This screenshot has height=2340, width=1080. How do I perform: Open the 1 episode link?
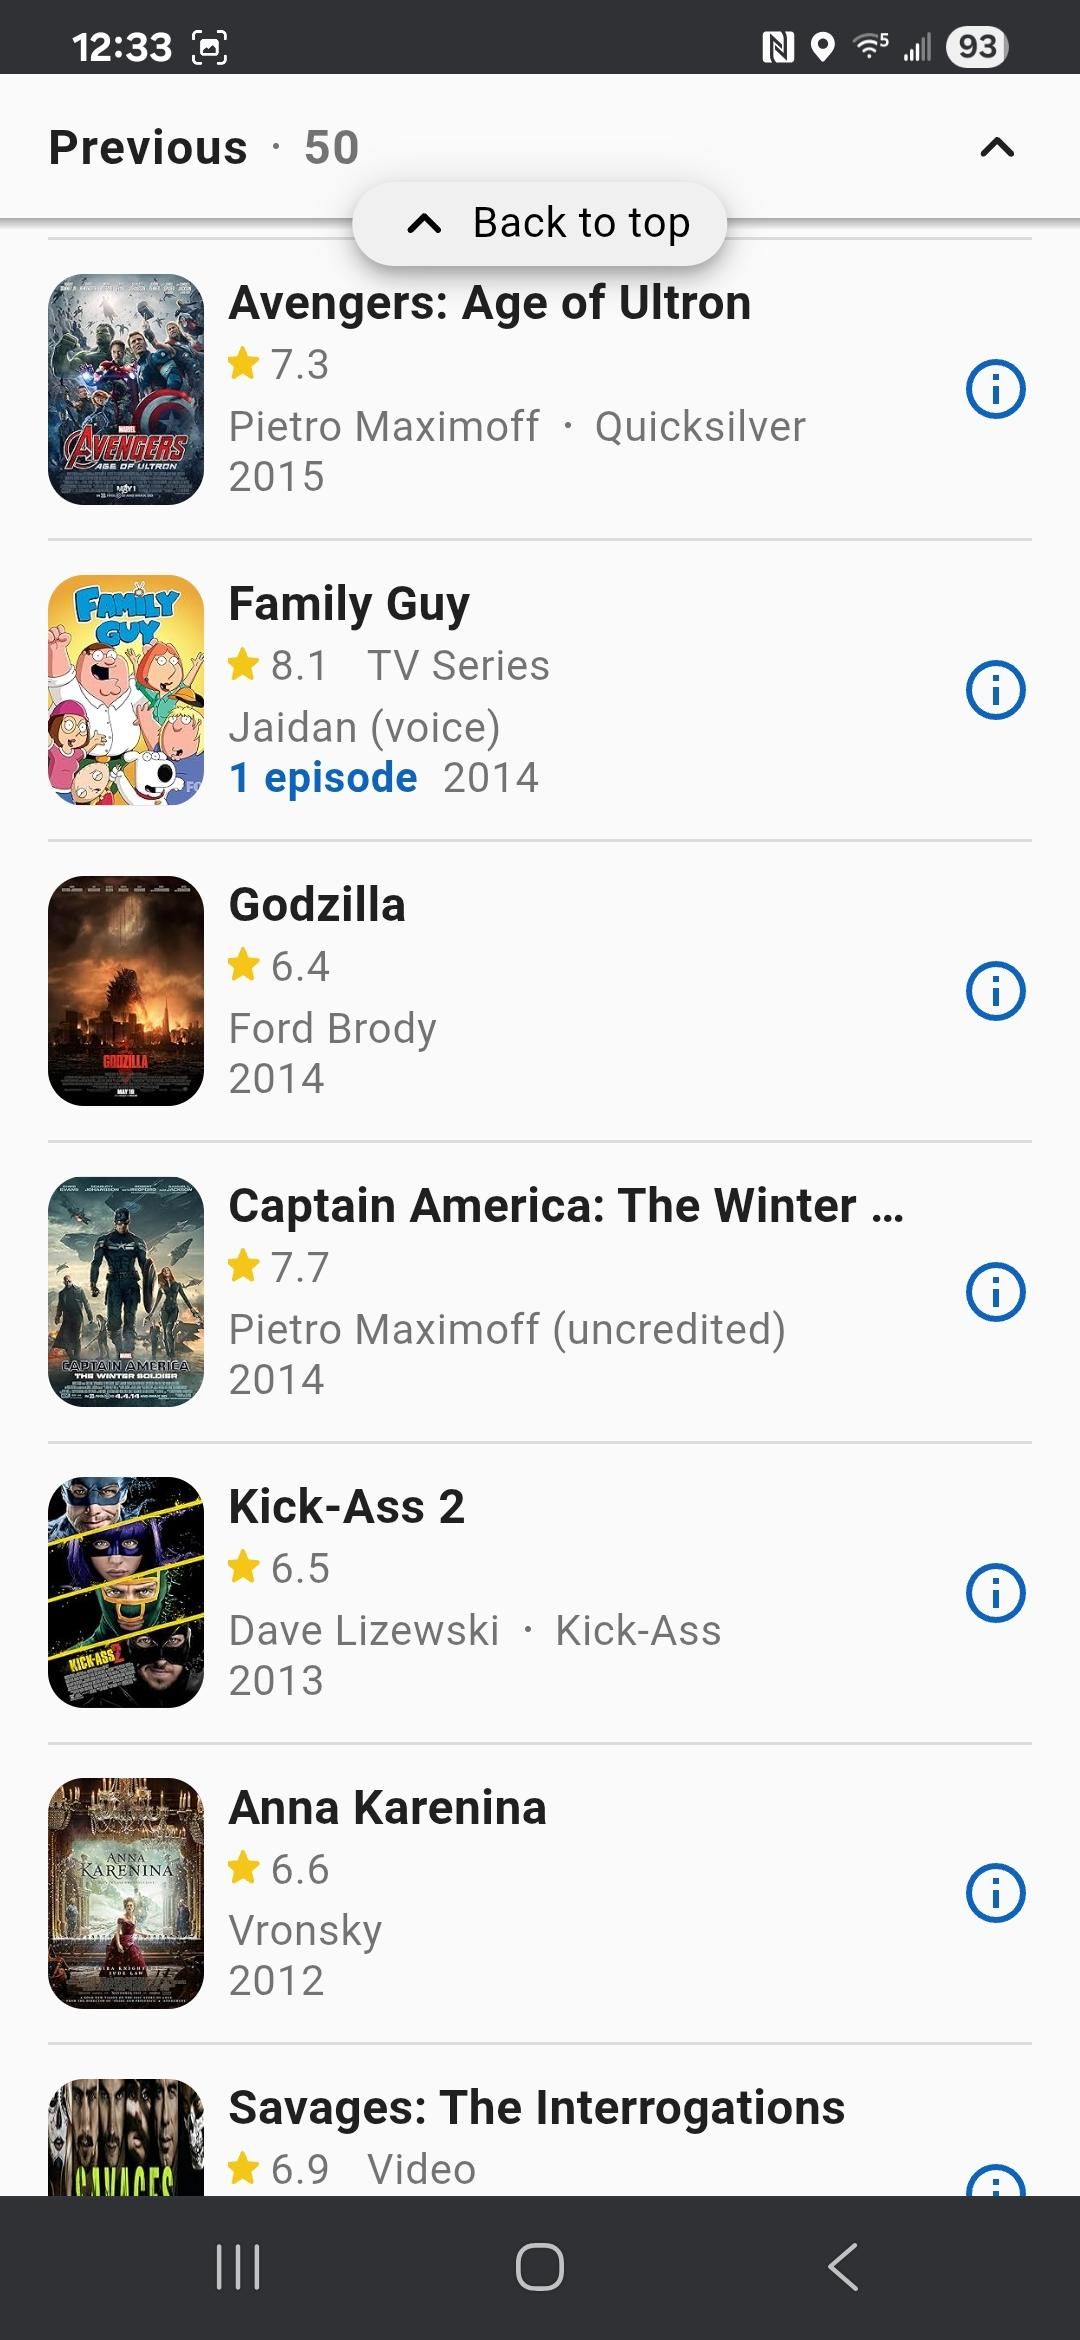coord(323,778)
